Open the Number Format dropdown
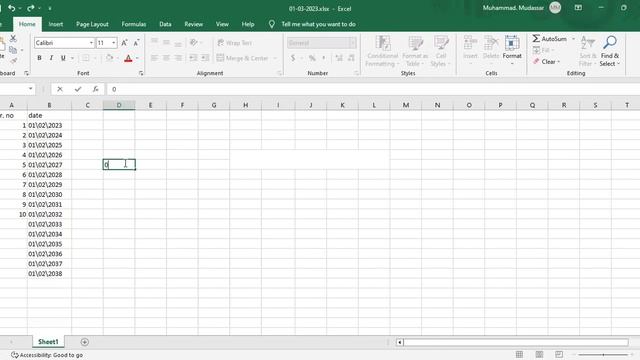Image resolution: width=640 pixels, height=360 pixels. 353,43
